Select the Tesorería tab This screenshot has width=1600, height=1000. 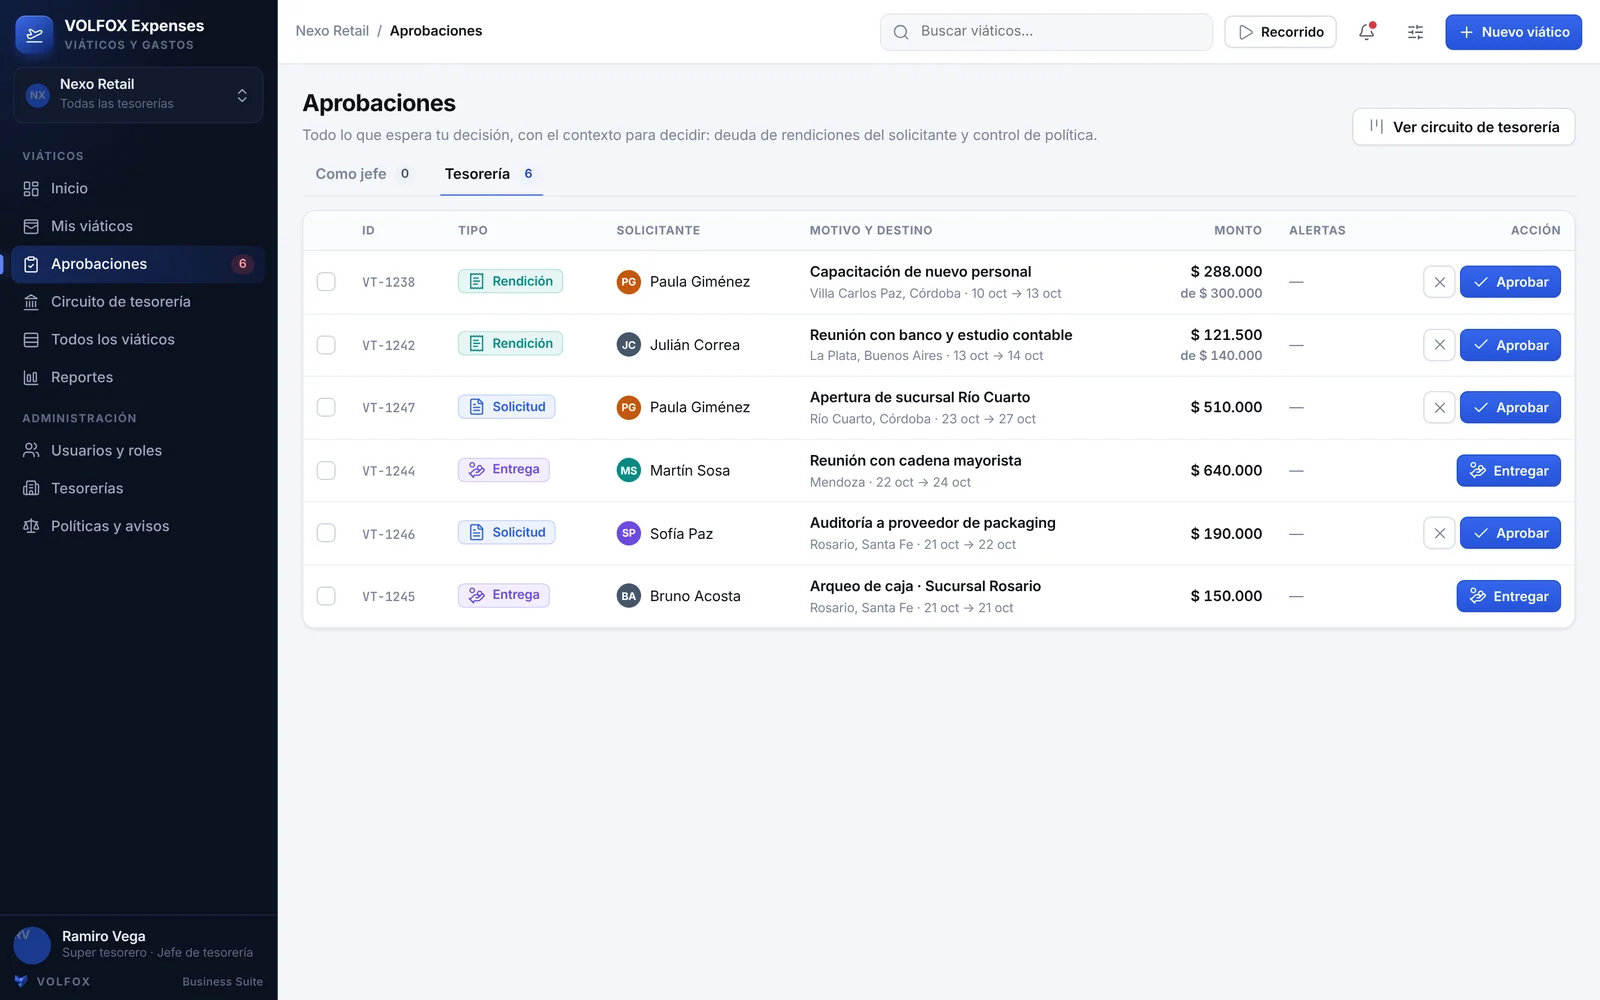[491, 174]
